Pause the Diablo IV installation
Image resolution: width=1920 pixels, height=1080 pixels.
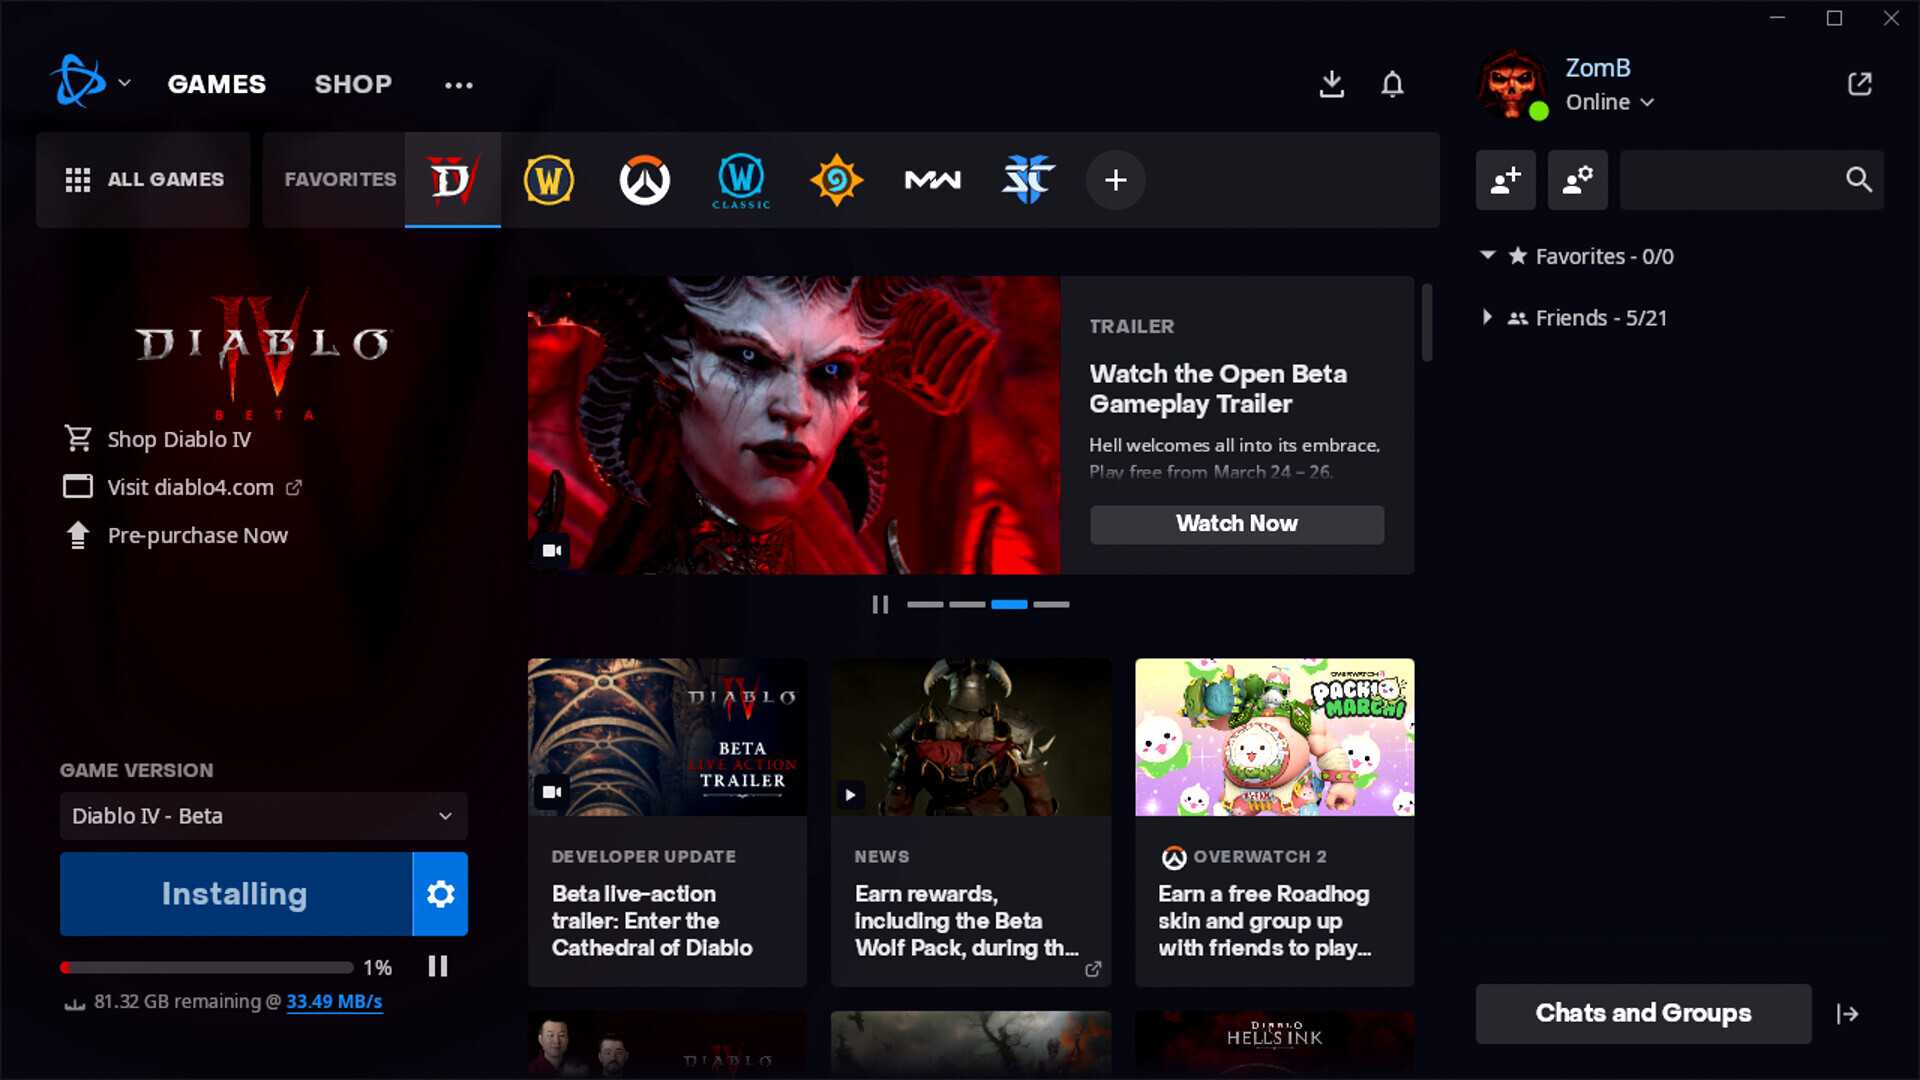pos(438,967)
